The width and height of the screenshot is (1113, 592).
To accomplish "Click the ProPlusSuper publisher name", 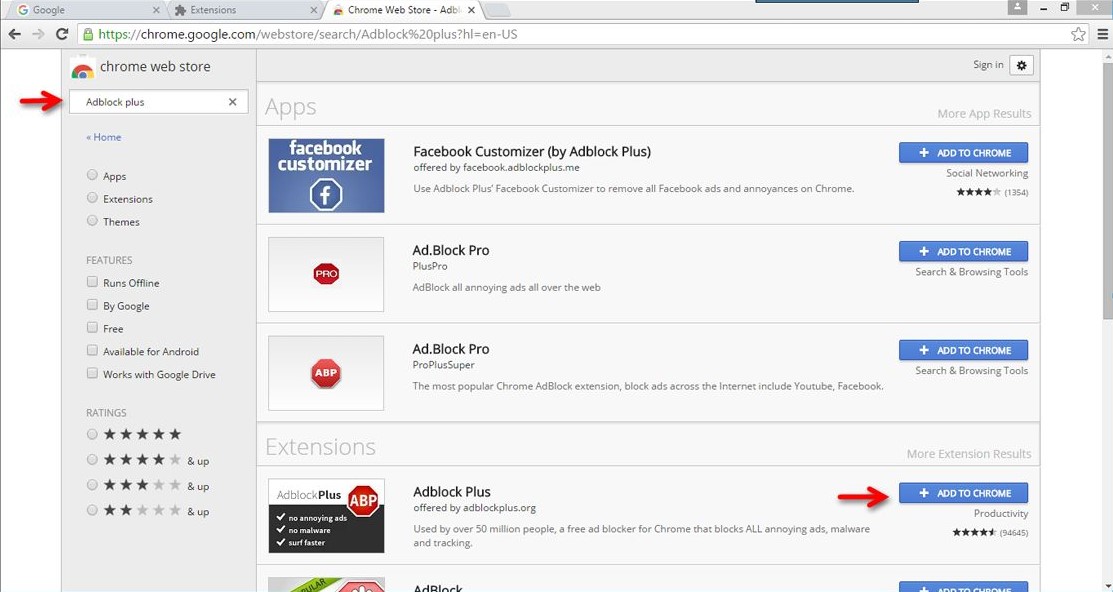I will pos(444,365).
